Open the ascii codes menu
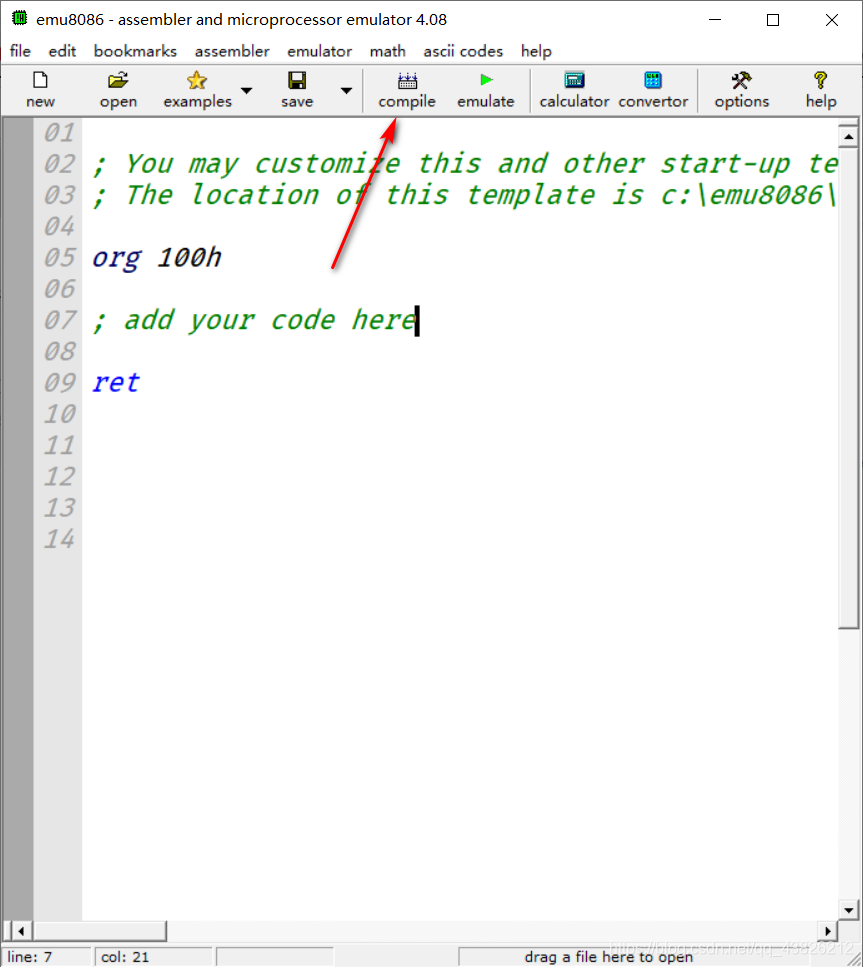This screenshot has width=863, height=967. [x=463, y=51]
